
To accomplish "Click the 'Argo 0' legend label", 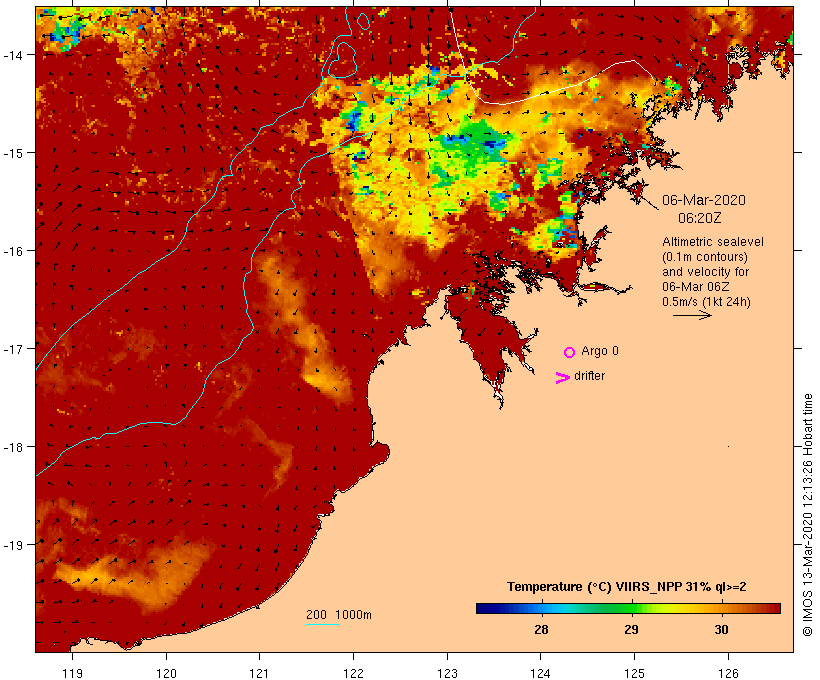I will pos(600,351).
